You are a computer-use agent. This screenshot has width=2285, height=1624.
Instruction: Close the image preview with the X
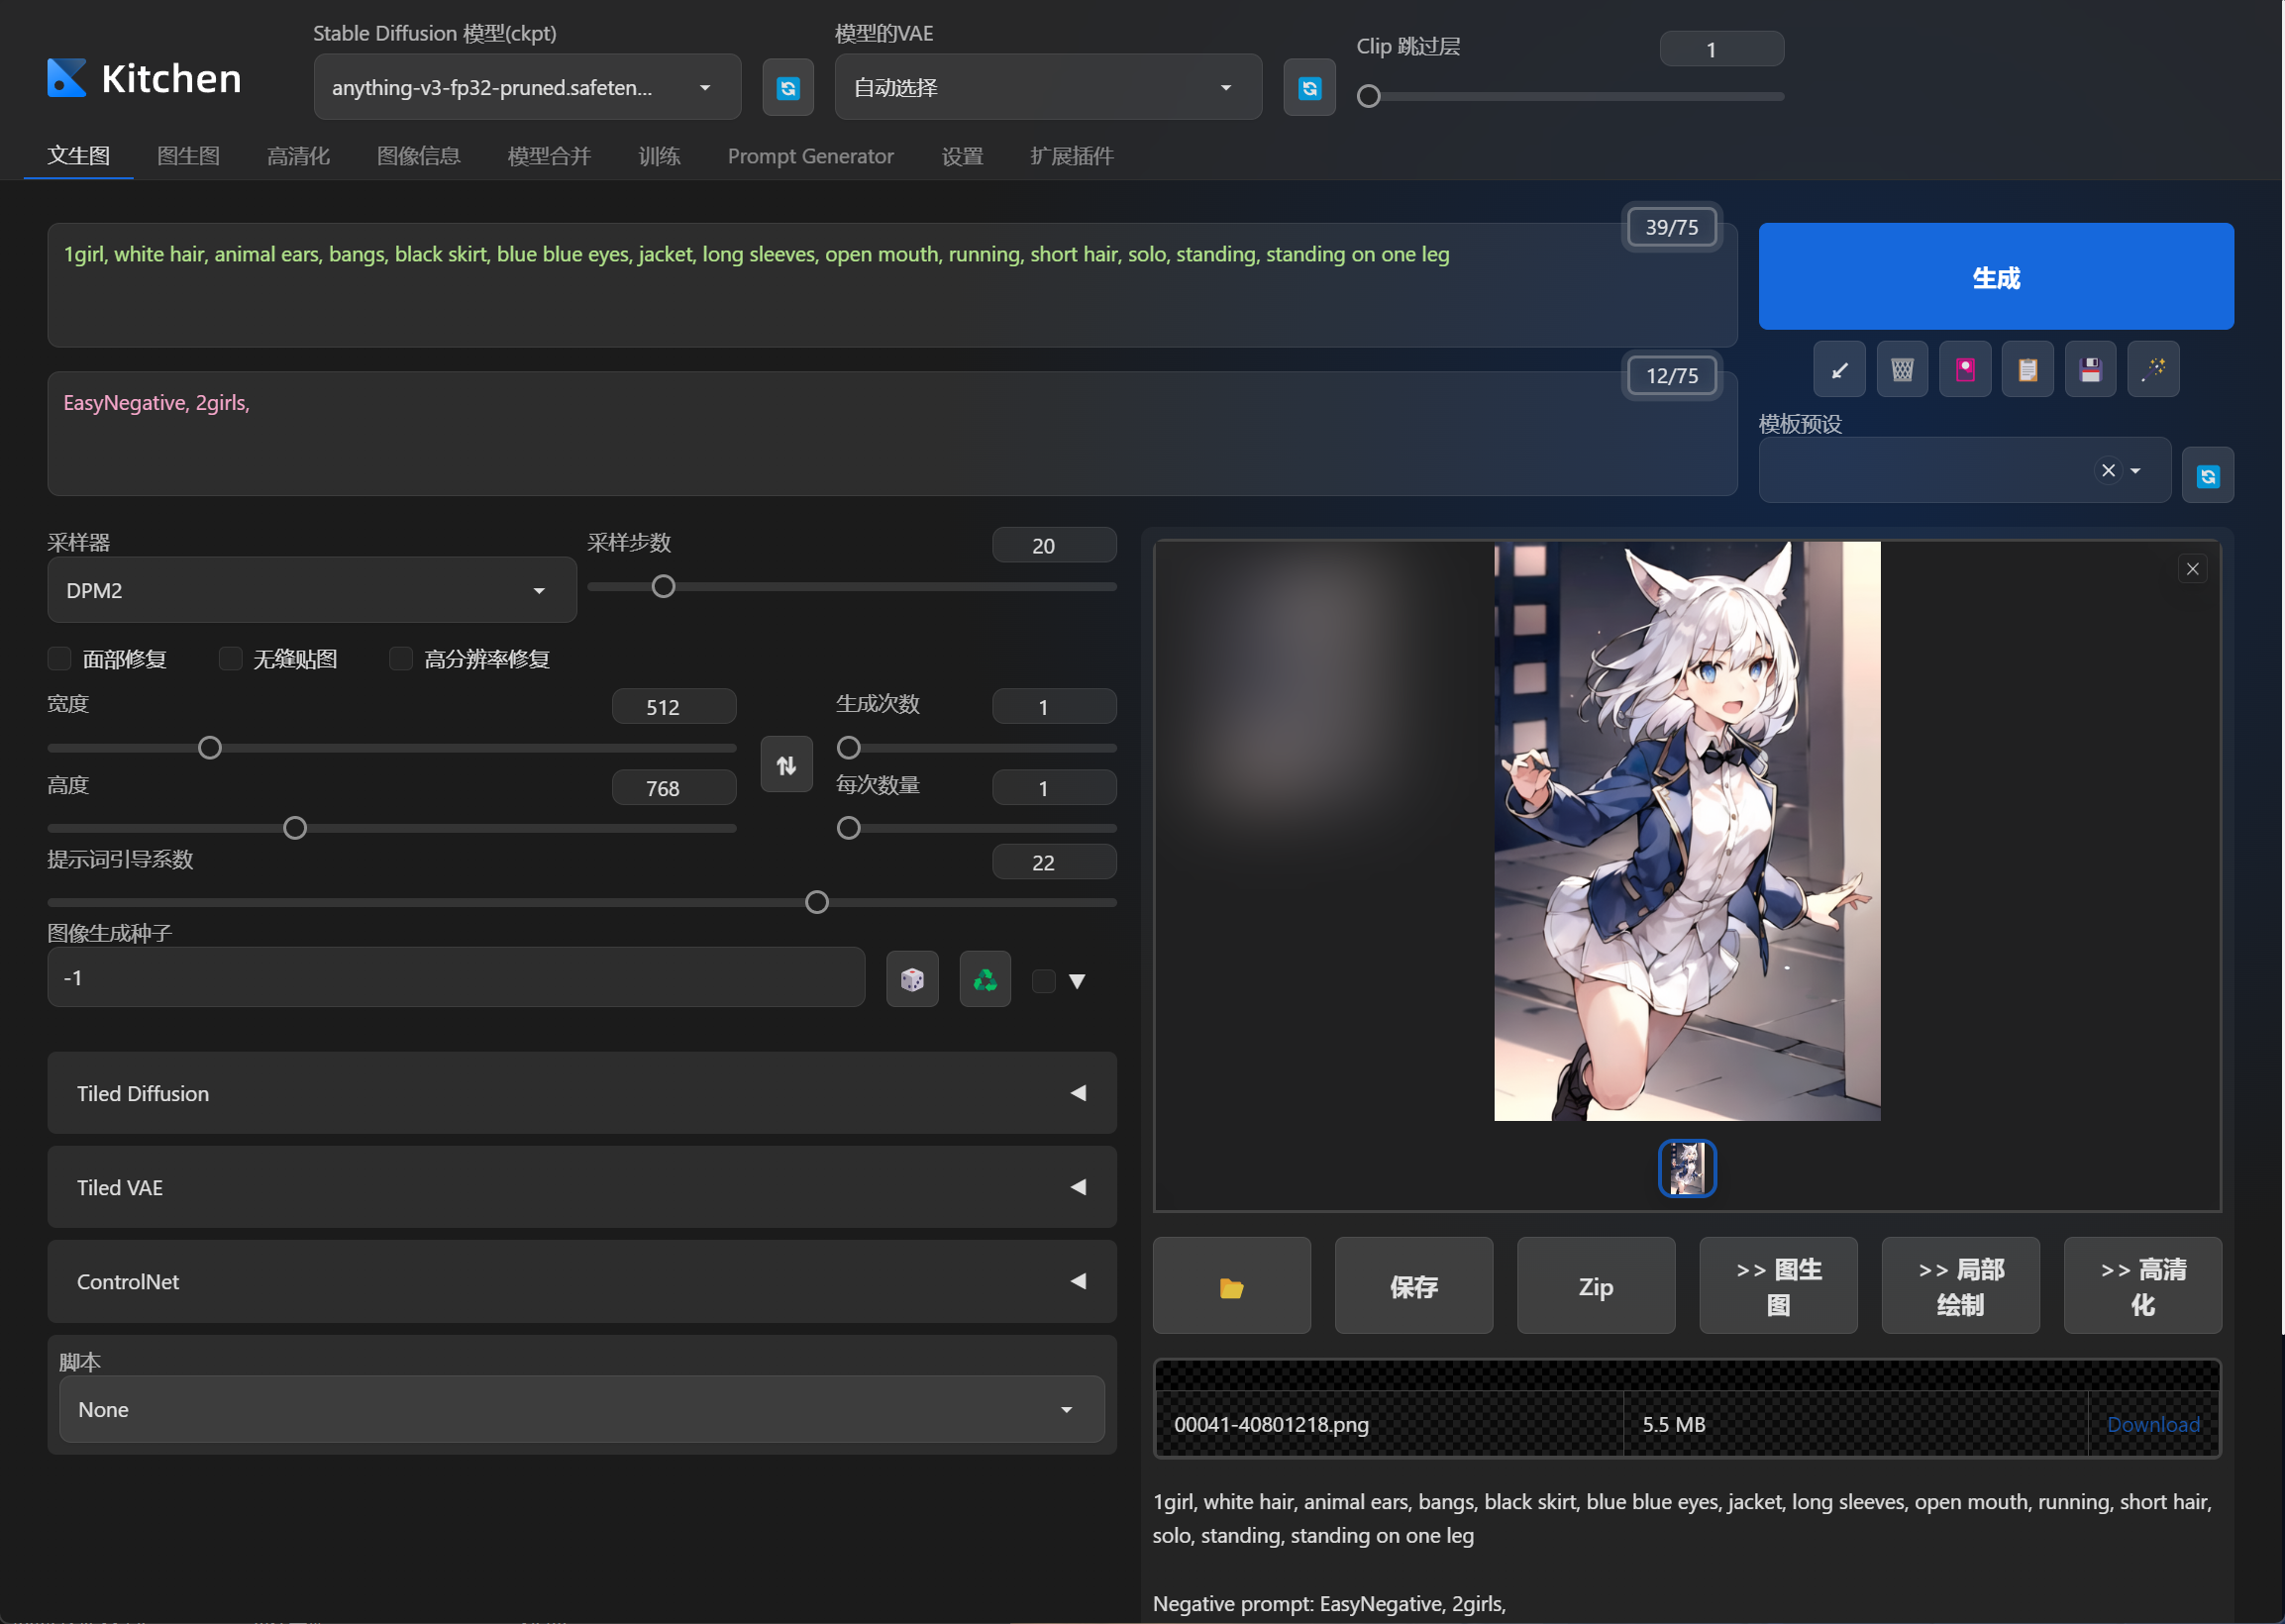click(2192, 569)
